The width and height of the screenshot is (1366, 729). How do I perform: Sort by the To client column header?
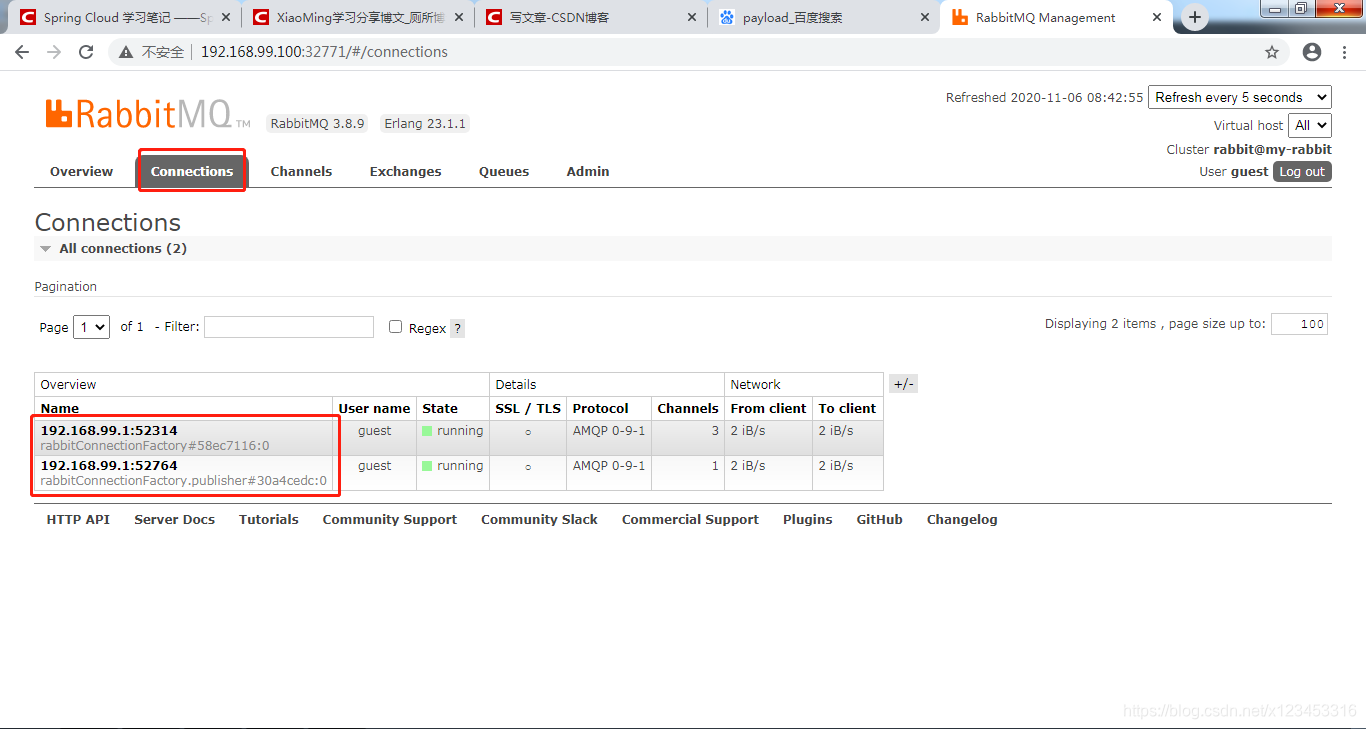[x=847, y=408]
